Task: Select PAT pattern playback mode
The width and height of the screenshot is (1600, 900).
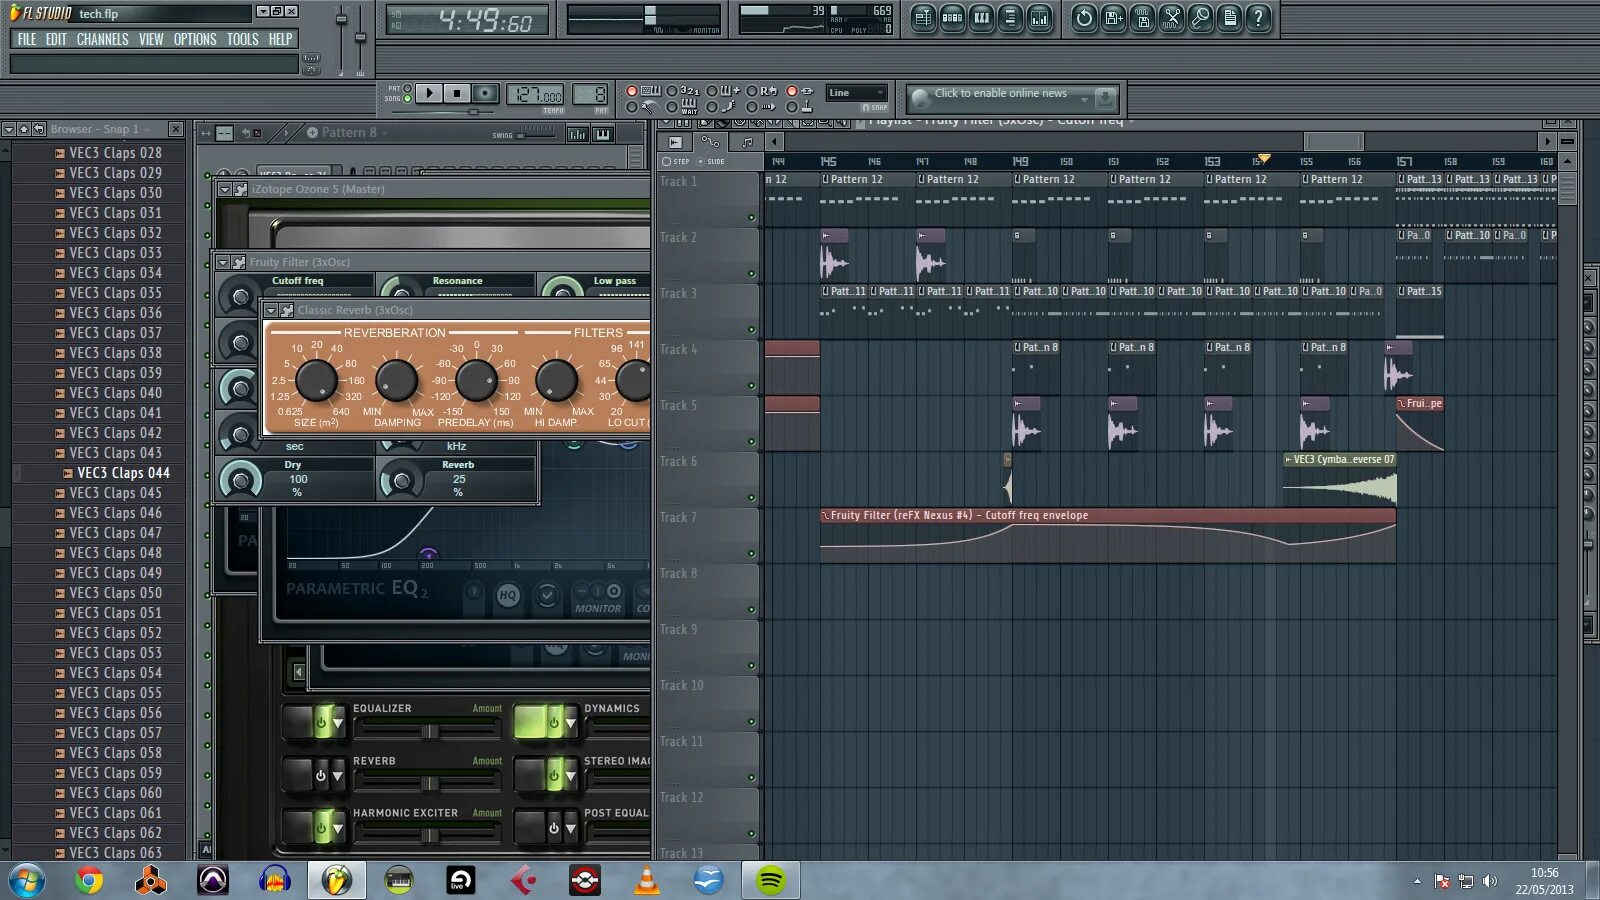Action: click(407, 89)
